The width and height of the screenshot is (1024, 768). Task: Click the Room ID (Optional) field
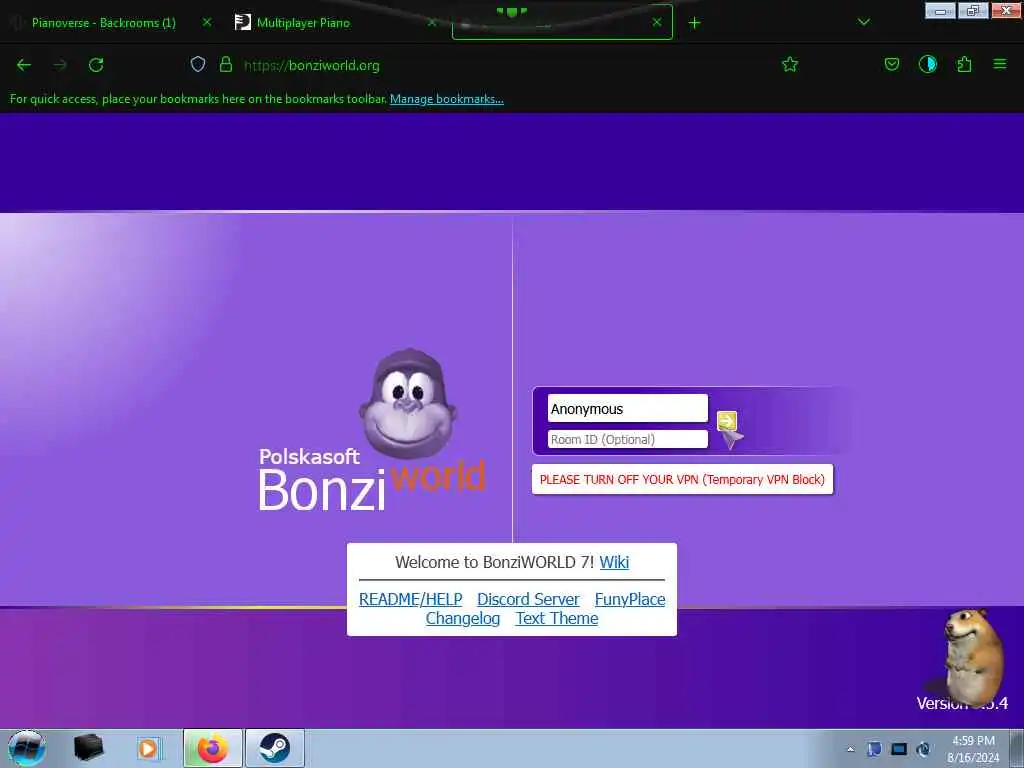[x=628, y=440]
